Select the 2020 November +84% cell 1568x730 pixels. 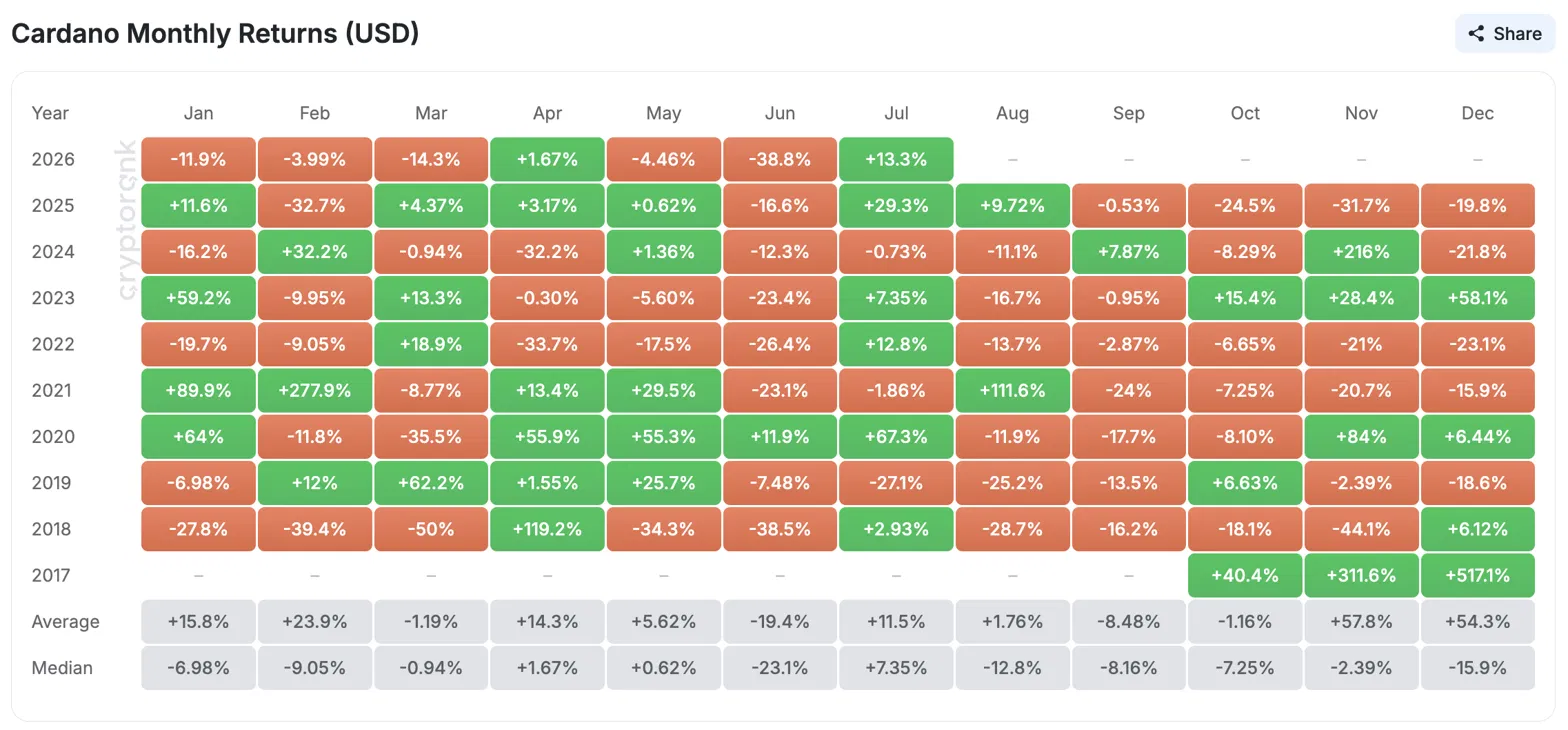1362,436
